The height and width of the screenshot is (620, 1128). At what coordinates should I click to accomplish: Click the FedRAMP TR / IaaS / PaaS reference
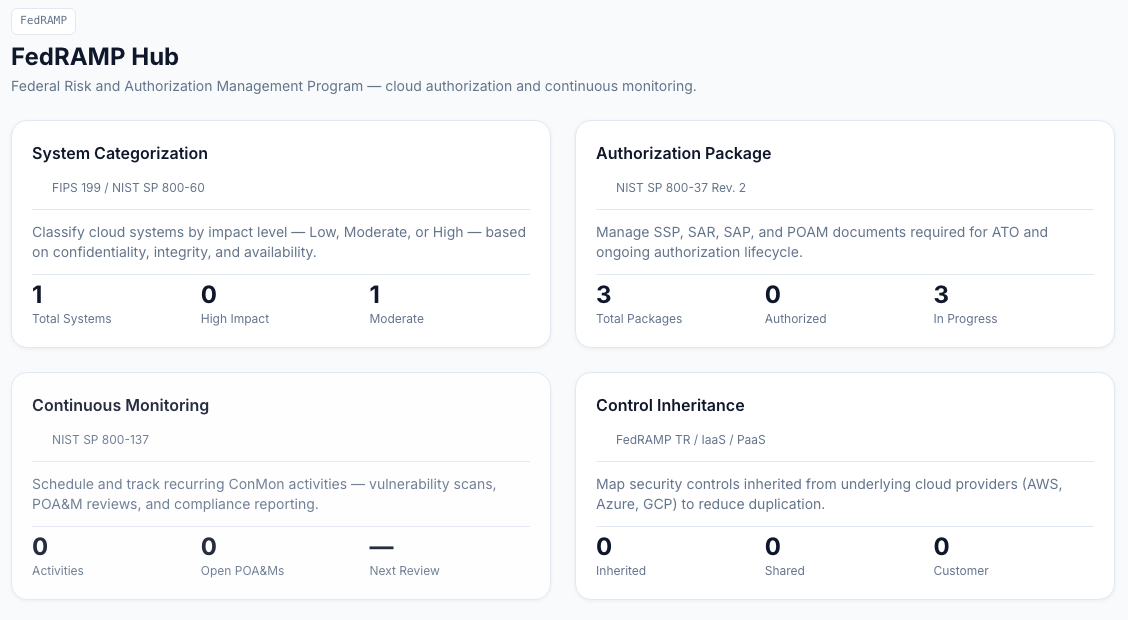[691, 439]
